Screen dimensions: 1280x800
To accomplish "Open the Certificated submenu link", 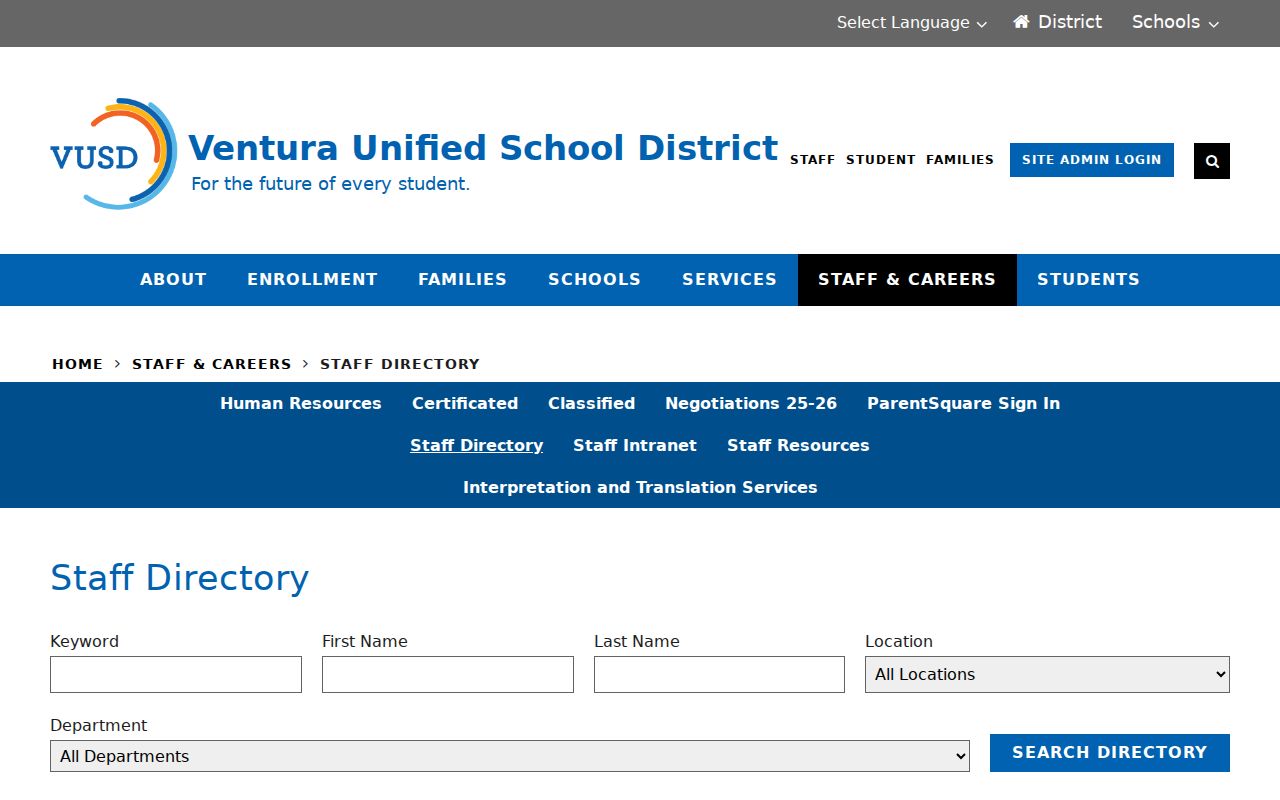I will [465, 404].
